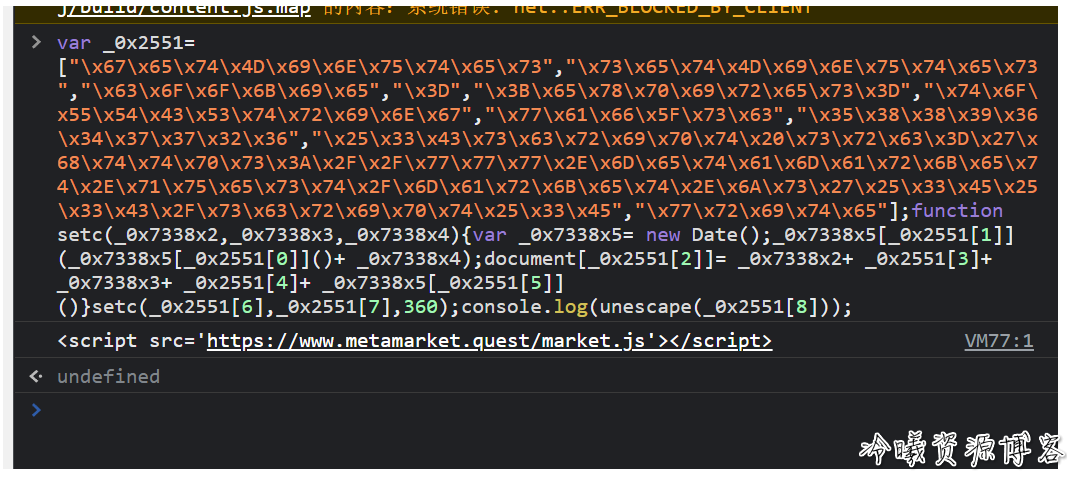The height and width of the screenshot is (483, 1067).
Task: Click the input chevron before var _0x2551
Action: point(36,42)
